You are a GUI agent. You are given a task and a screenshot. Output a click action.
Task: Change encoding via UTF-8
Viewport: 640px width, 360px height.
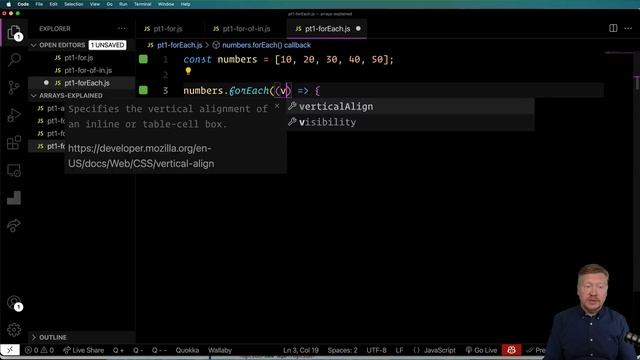(376, 350)
